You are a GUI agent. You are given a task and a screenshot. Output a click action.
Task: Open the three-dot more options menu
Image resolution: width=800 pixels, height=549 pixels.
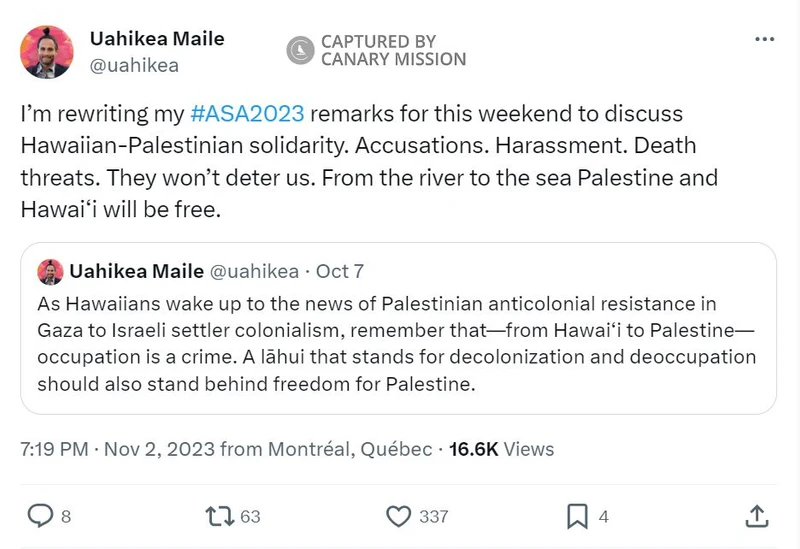click(764, 40)
